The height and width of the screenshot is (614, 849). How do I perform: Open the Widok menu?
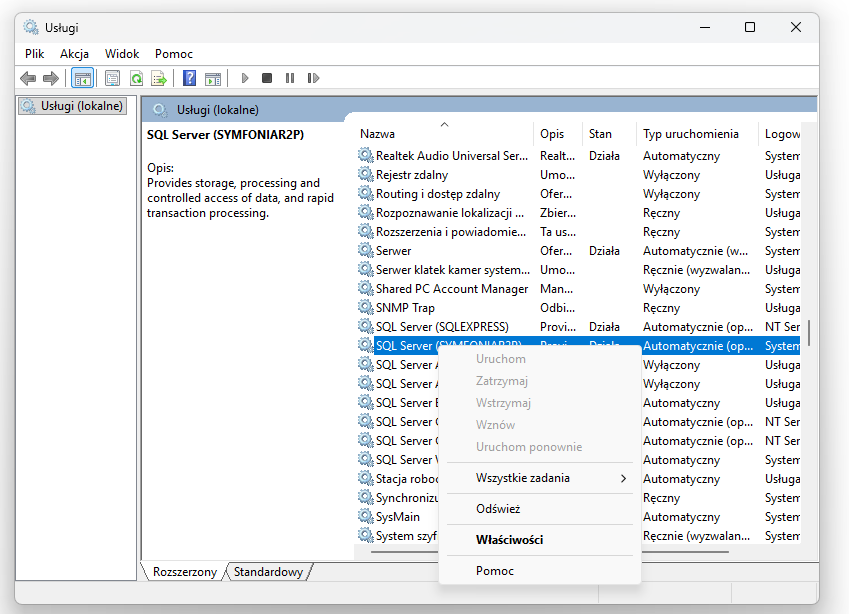tap(122, 54)
